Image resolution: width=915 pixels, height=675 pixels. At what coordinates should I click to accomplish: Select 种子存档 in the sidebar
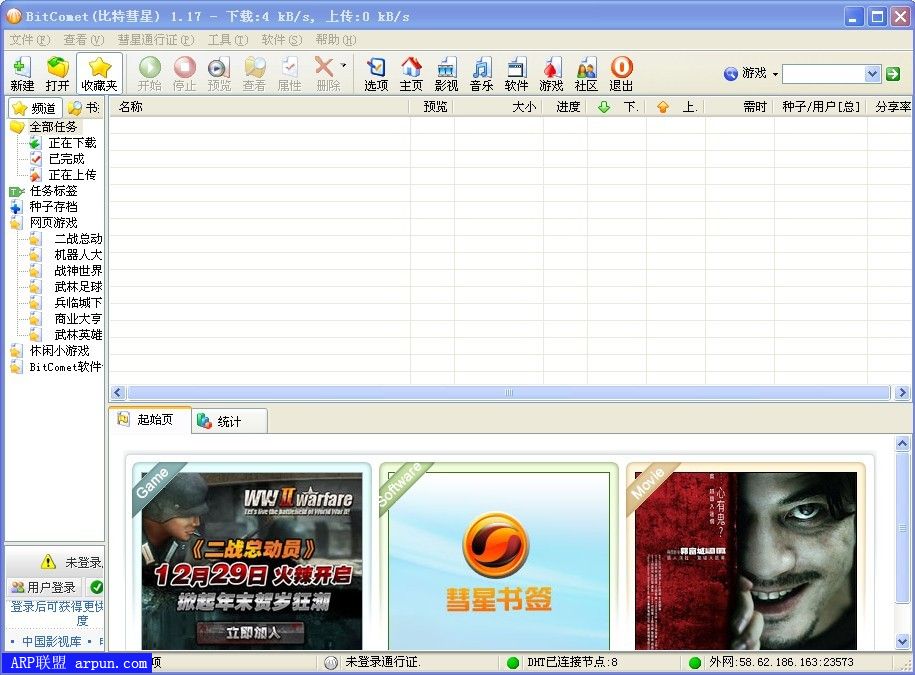tap(53, 207)
